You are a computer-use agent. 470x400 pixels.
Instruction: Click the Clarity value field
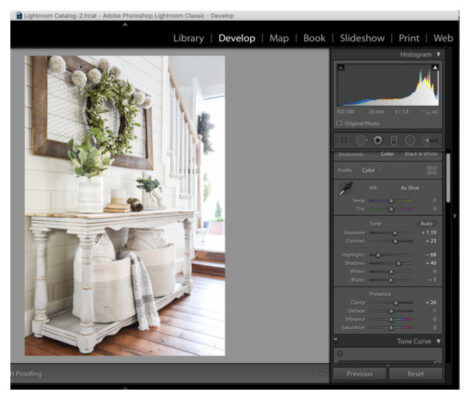click(431, 303)
